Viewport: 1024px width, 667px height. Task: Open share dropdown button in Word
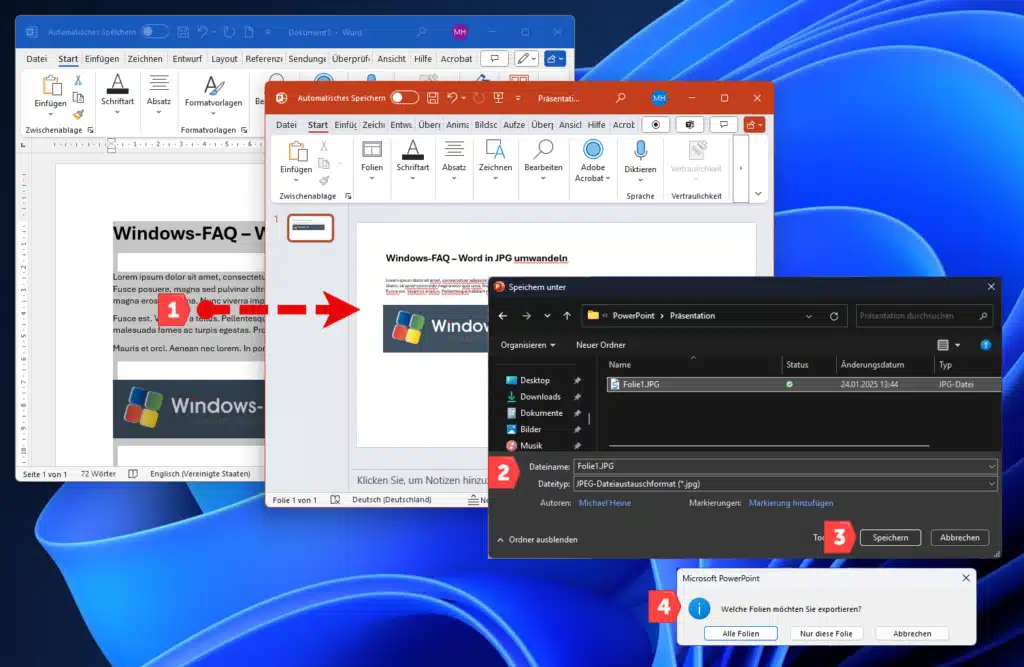(x=554, y=59)
